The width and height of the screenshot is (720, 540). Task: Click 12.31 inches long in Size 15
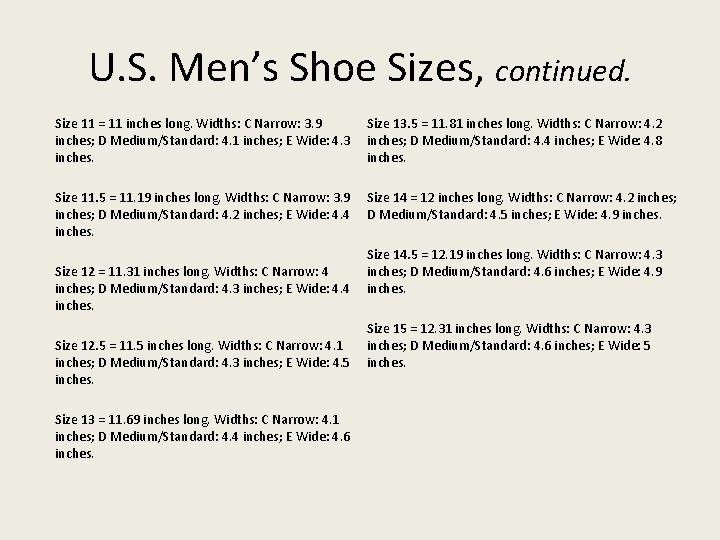471,329
